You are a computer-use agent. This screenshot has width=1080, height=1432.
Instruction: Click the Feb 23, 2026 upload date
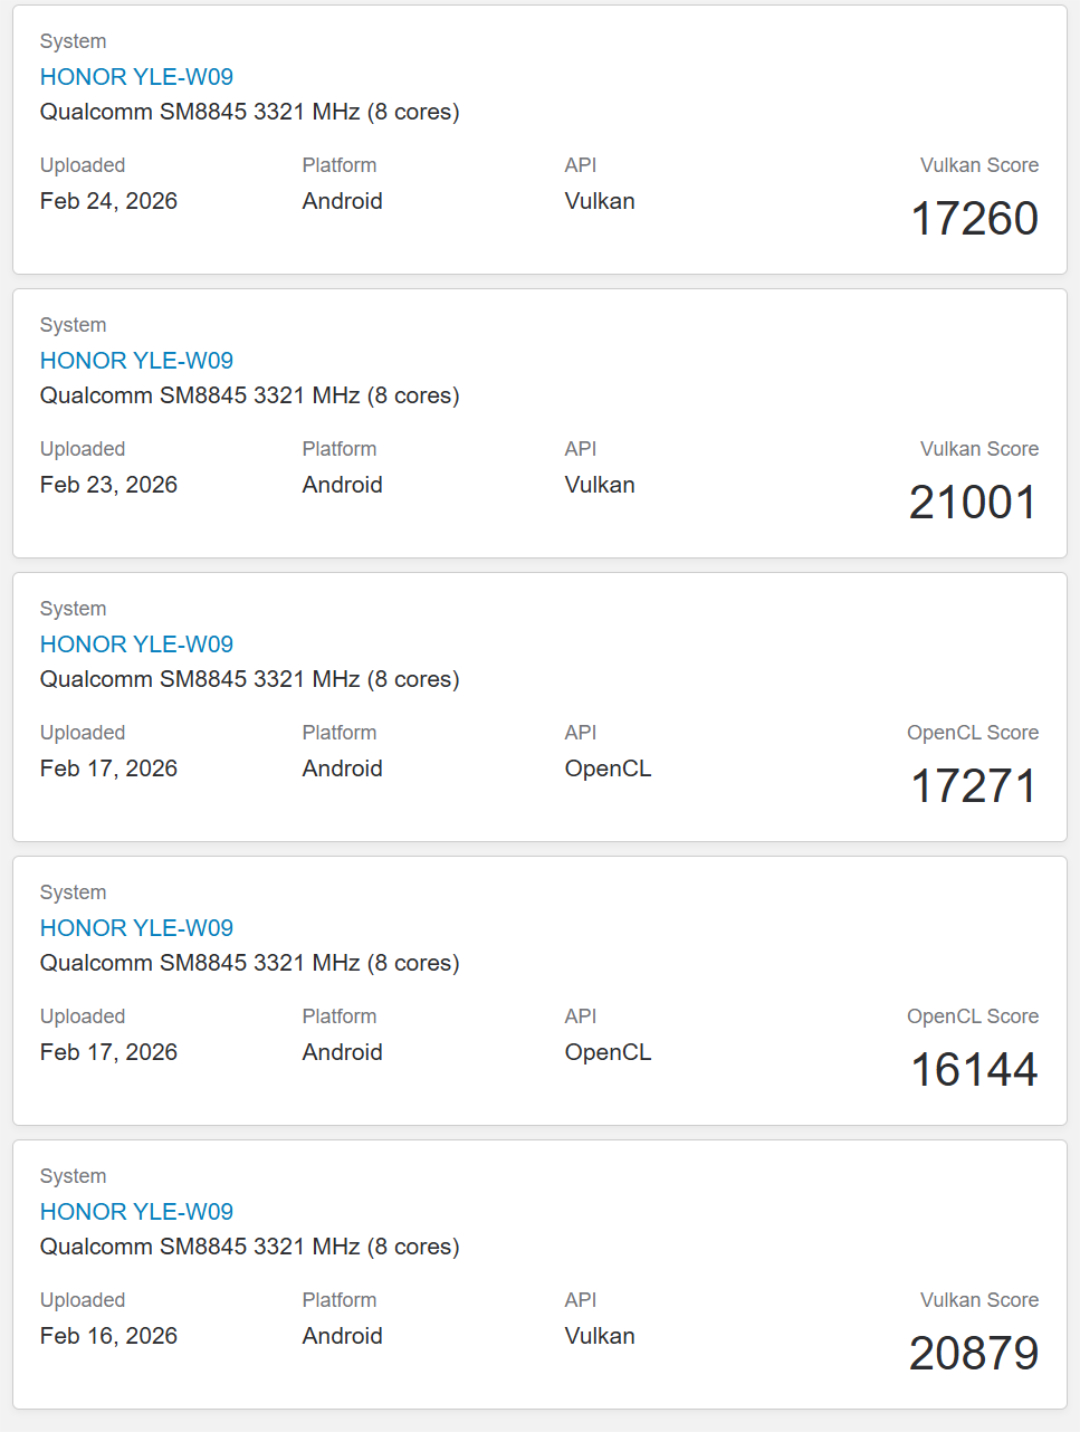(108, 485)
